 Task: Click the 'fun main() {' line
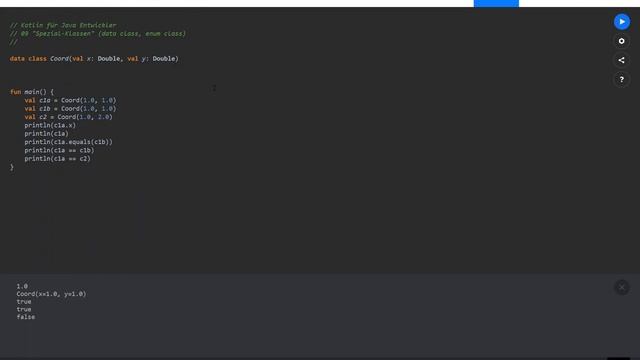pos(32,92)
